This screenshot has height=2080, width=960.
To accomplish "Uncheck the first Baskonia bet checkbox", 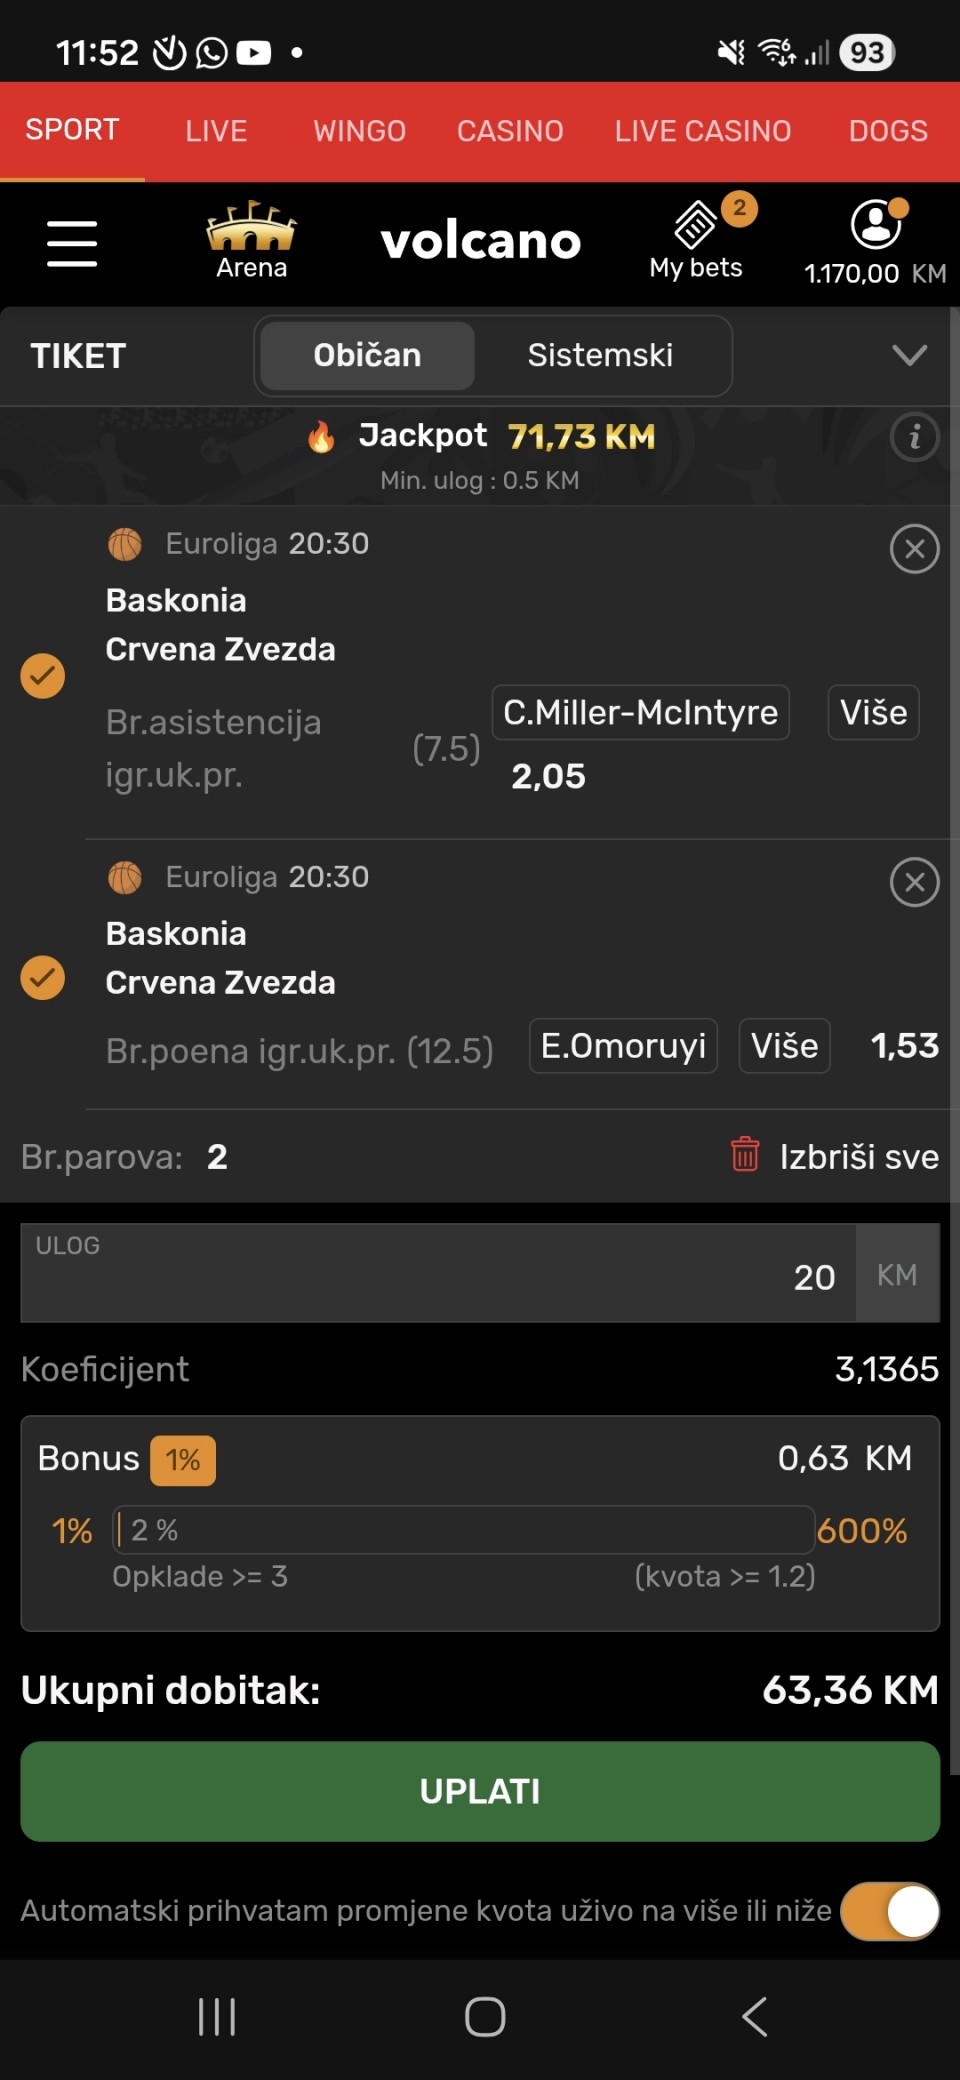I will click(43, 676).
